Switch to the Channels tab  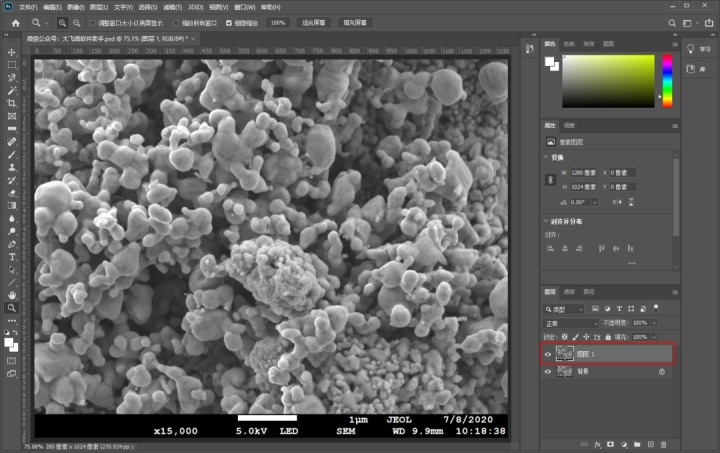(x=569, y=292)
